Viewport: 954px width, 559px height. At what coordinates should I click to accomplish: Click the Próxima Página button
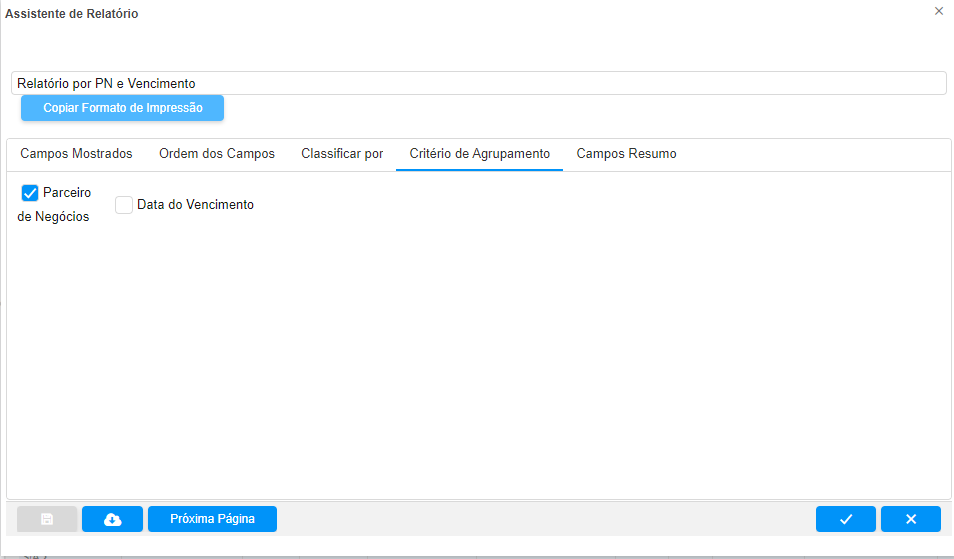tap(212, 519)
